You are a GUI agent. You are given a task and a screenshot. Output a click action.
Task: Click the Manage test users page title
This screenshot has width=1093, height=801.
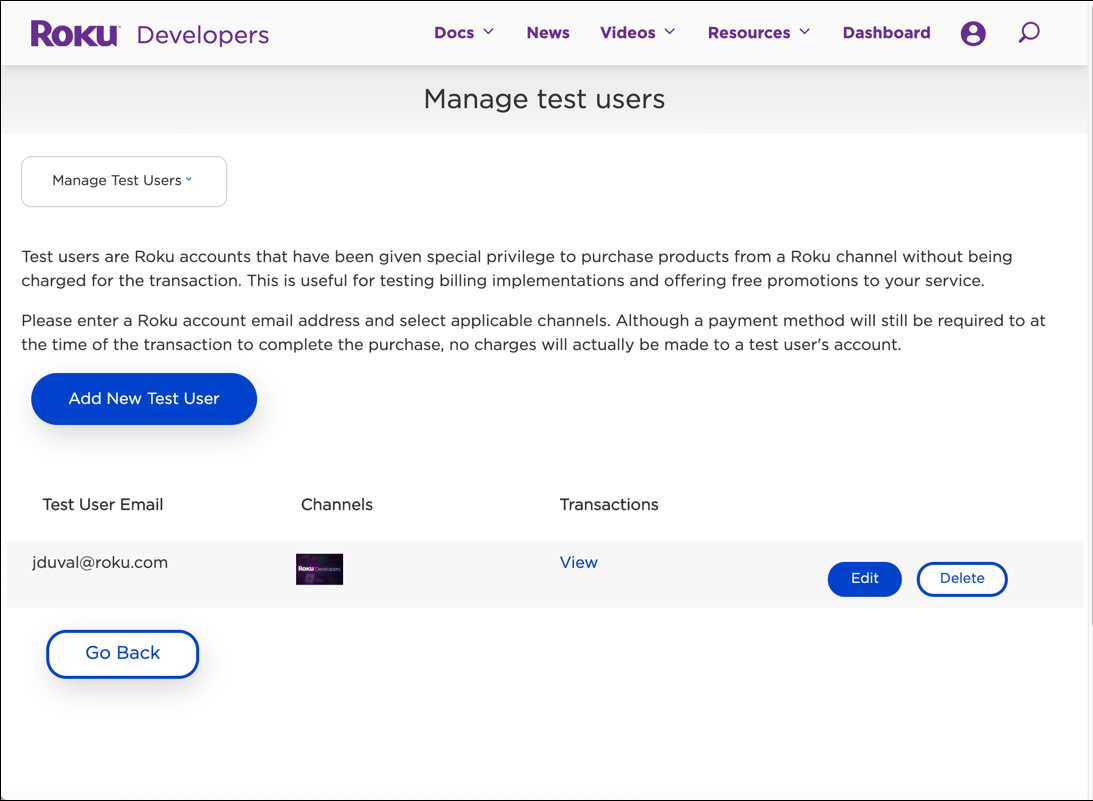coord(544,99)
